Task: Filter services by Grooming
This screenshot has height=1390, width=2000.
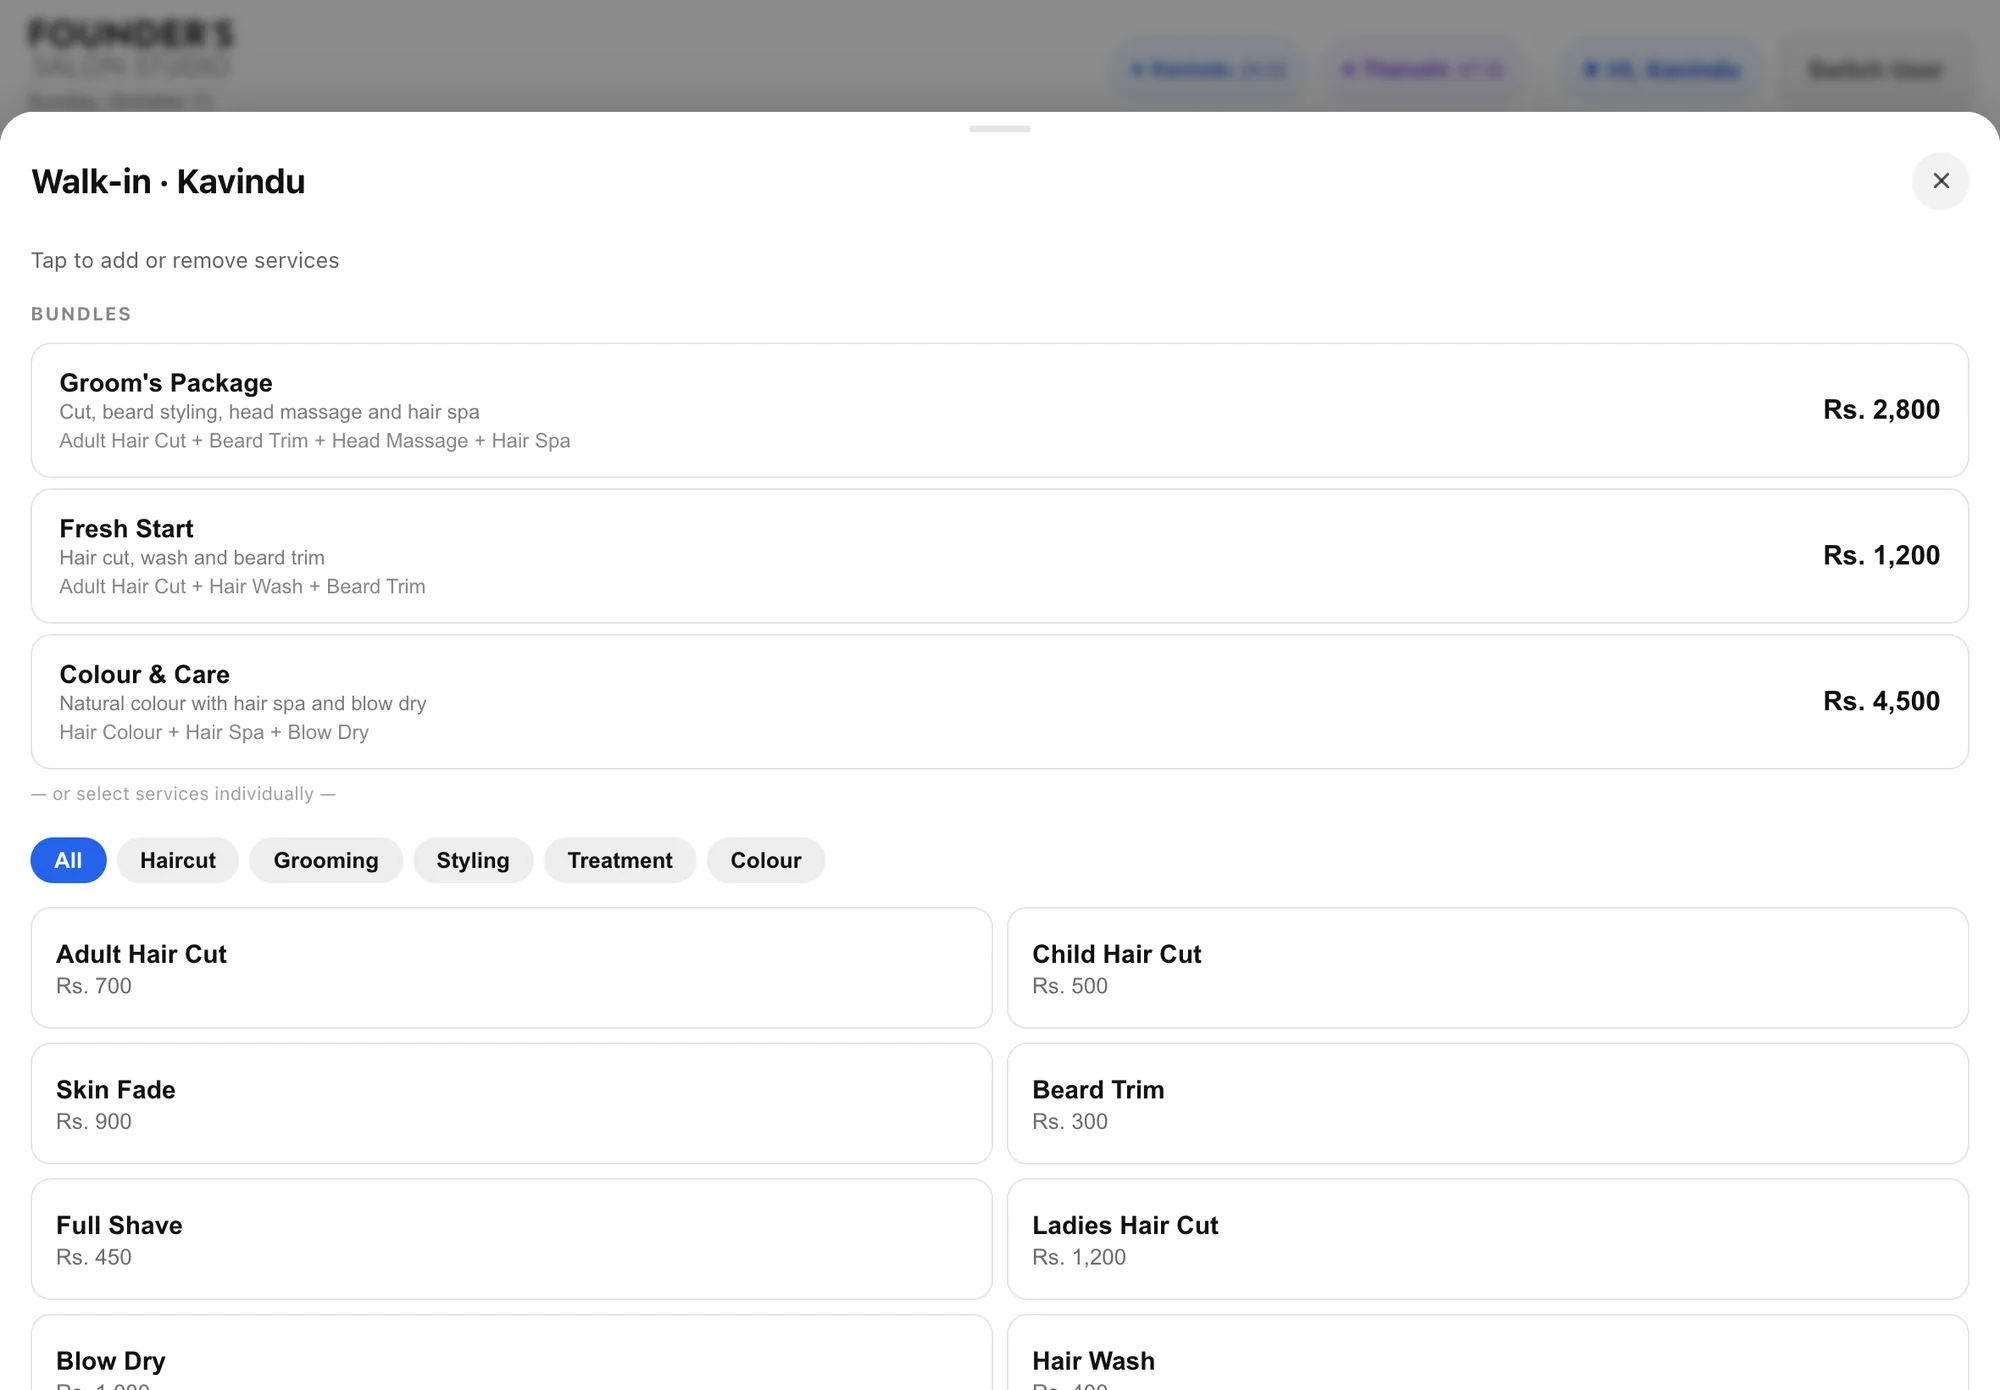Action: pos(326,860)
